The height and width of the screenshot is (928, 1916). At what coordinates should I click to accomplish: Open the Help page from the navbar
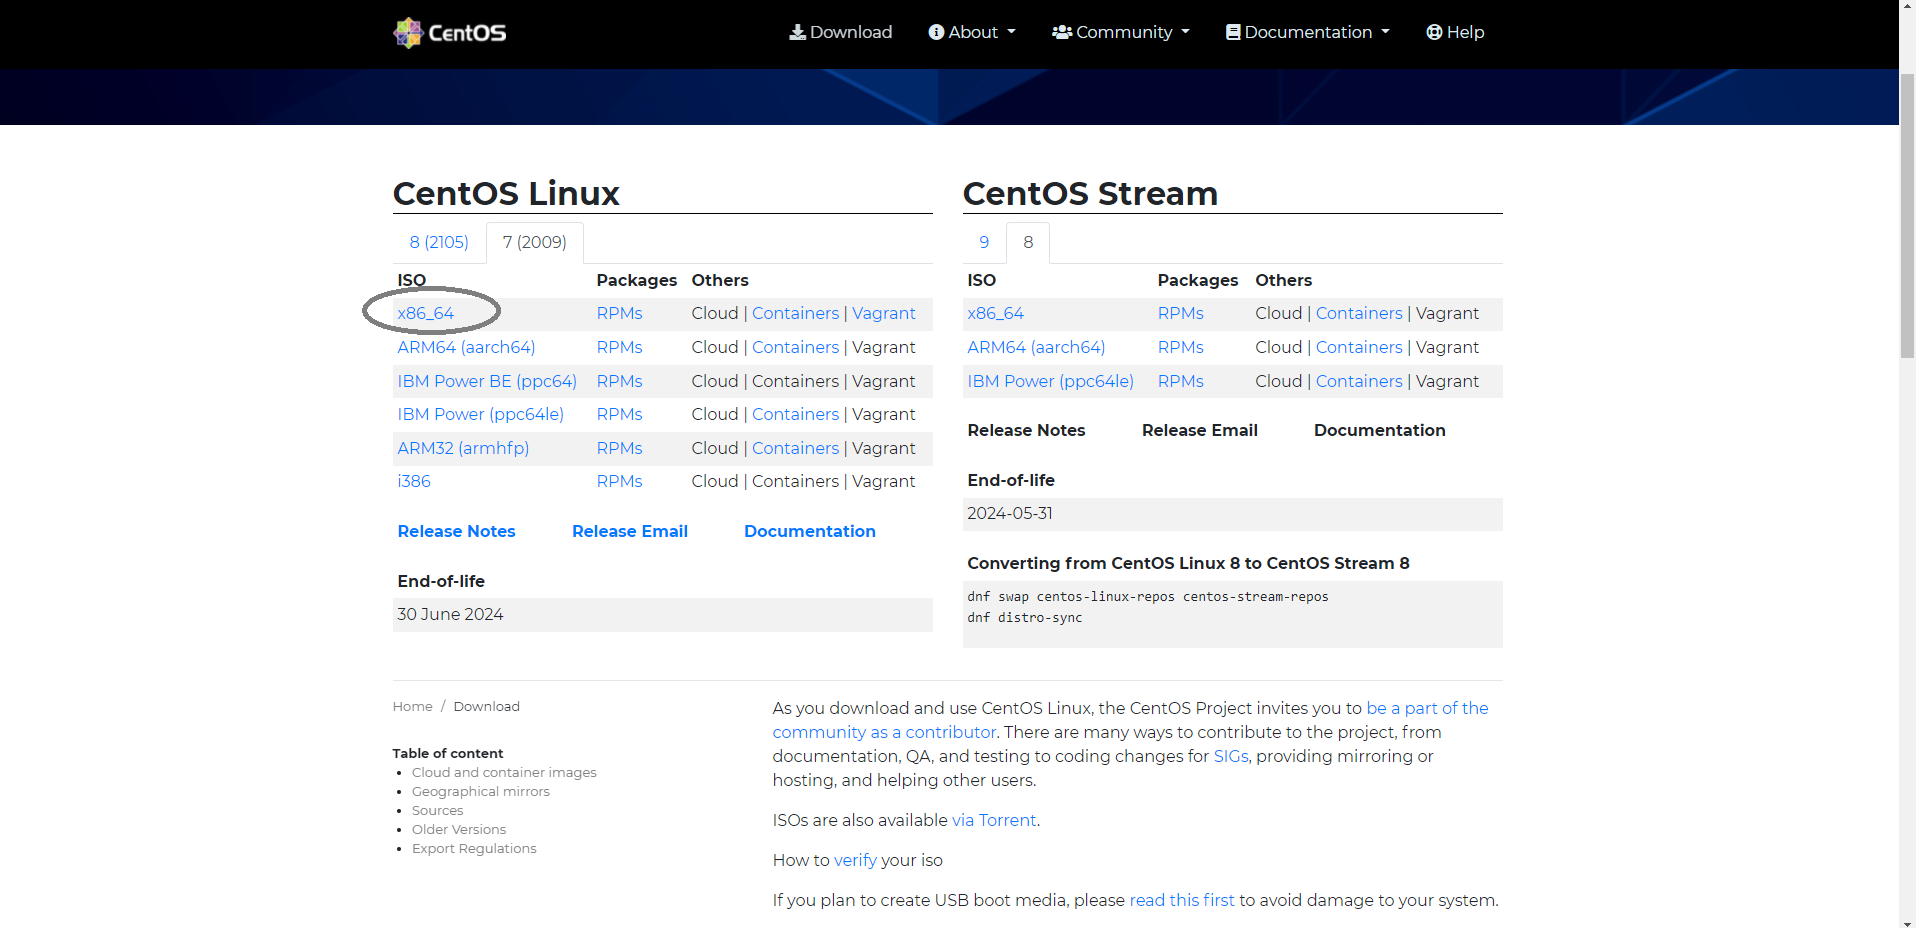click(x=1455, y=32)
